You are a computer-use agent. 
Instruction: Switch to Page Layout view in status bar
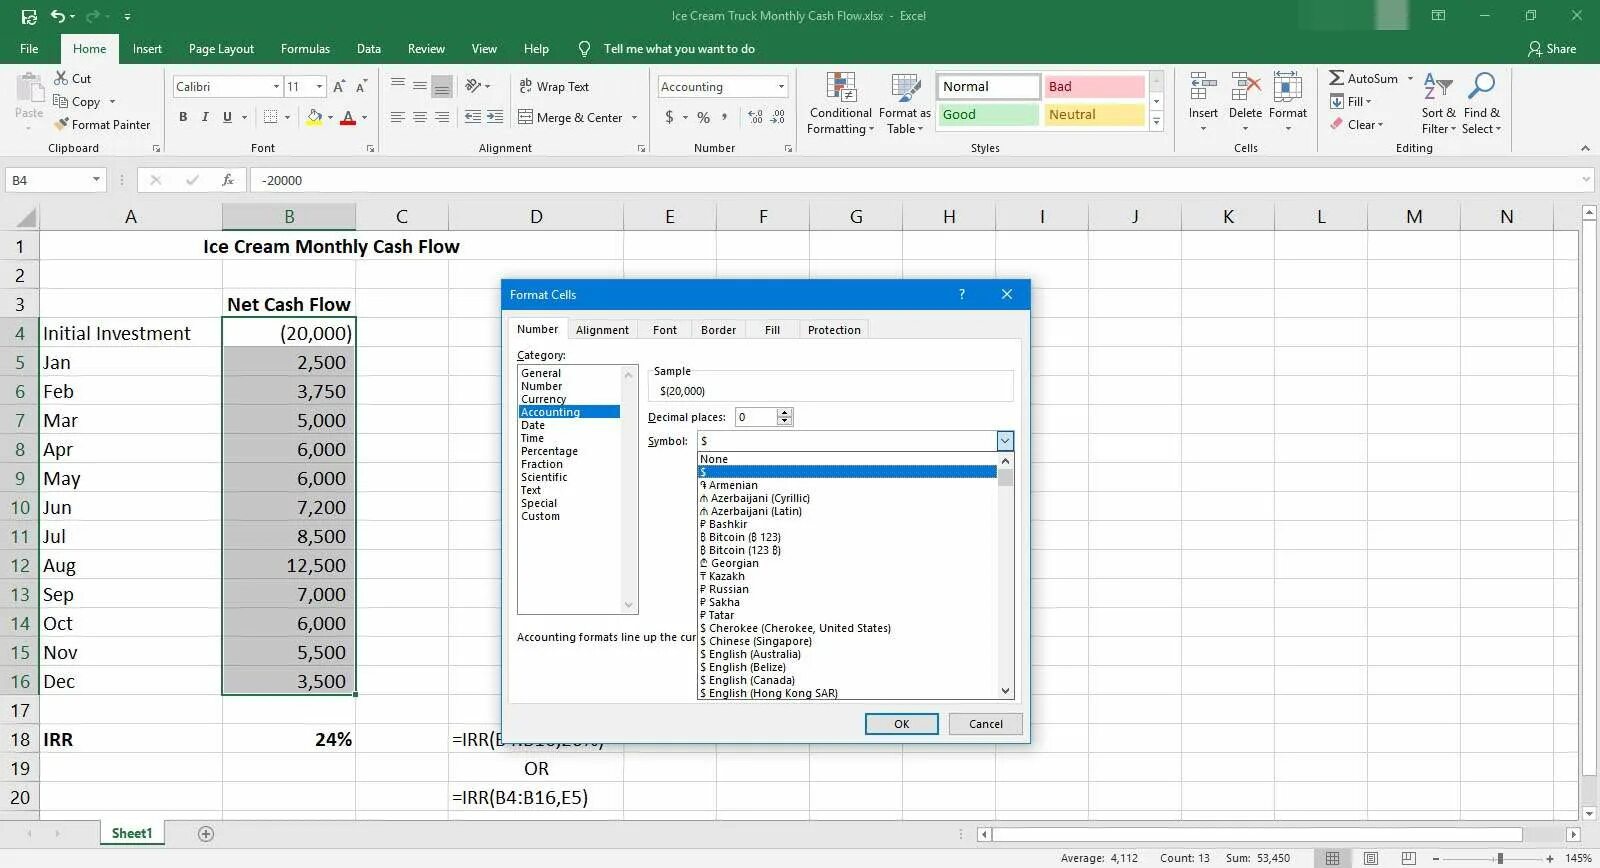(x=1371, y=858)
